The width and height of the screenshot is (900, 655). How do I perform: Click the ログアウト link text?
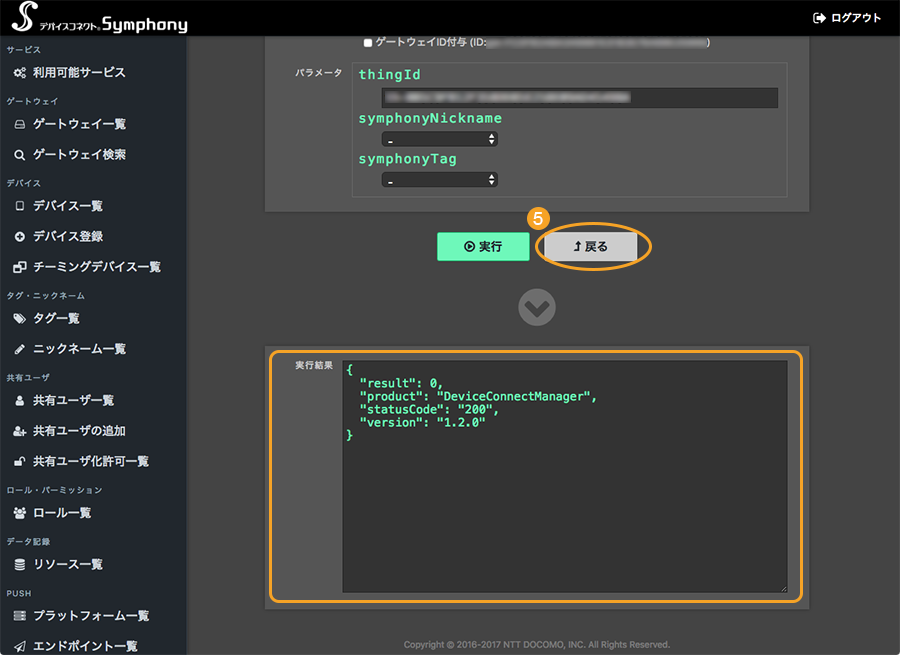[856, 18]
